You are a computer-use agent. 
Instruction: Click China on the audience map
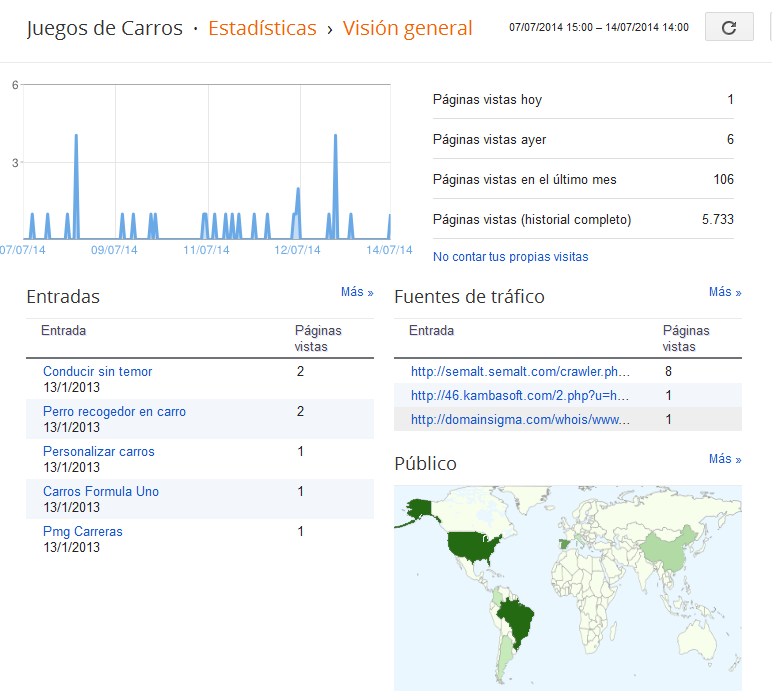click(x=672, y=550)
